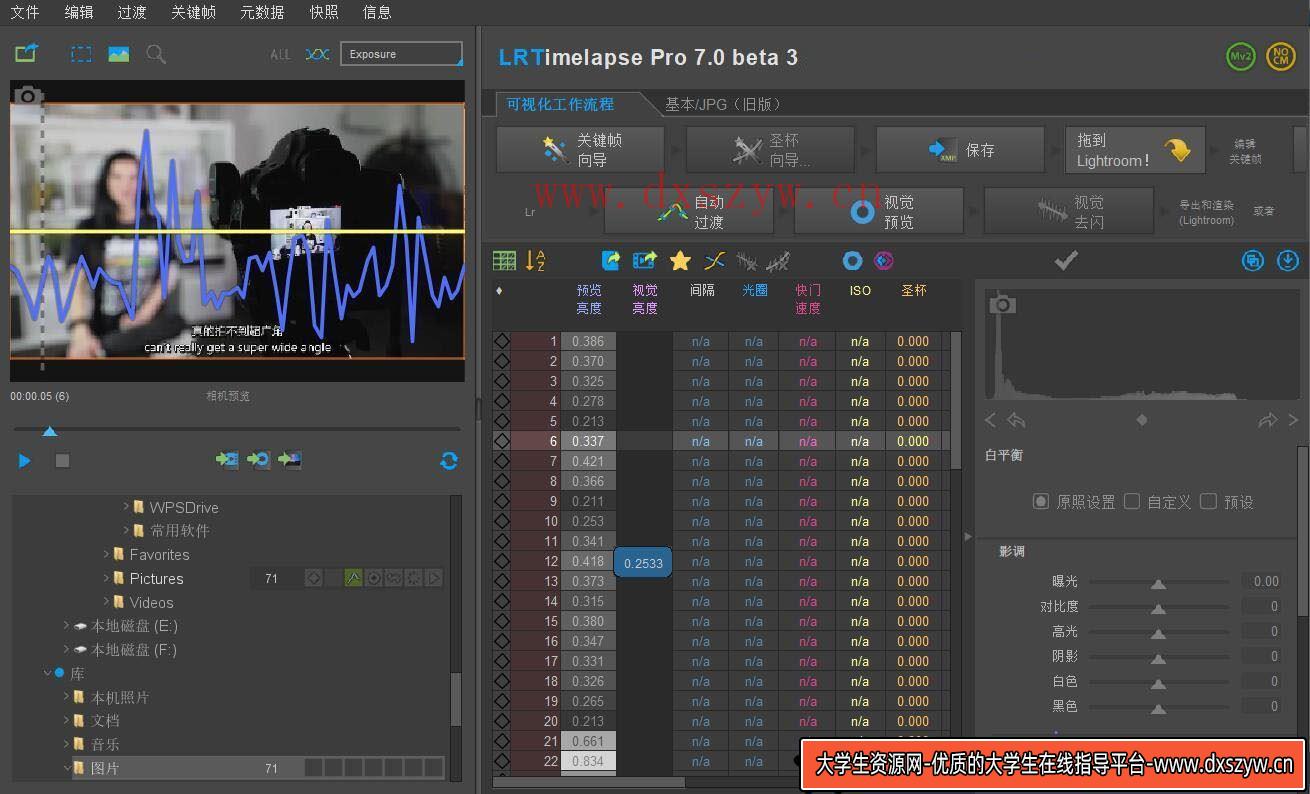1310x794 pixels.
Task: Expand the Pictures folder
Action: [106, 578]
